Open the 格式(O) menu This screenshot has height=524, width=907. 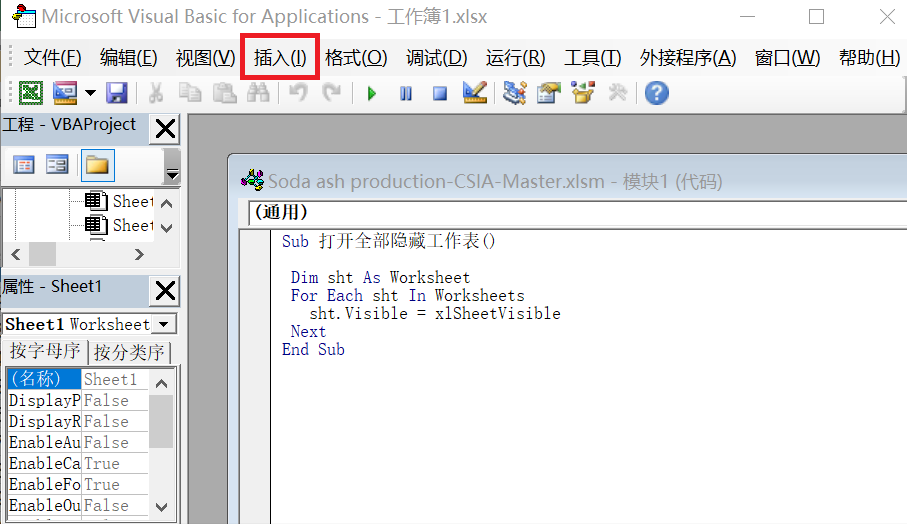[356, 58]
